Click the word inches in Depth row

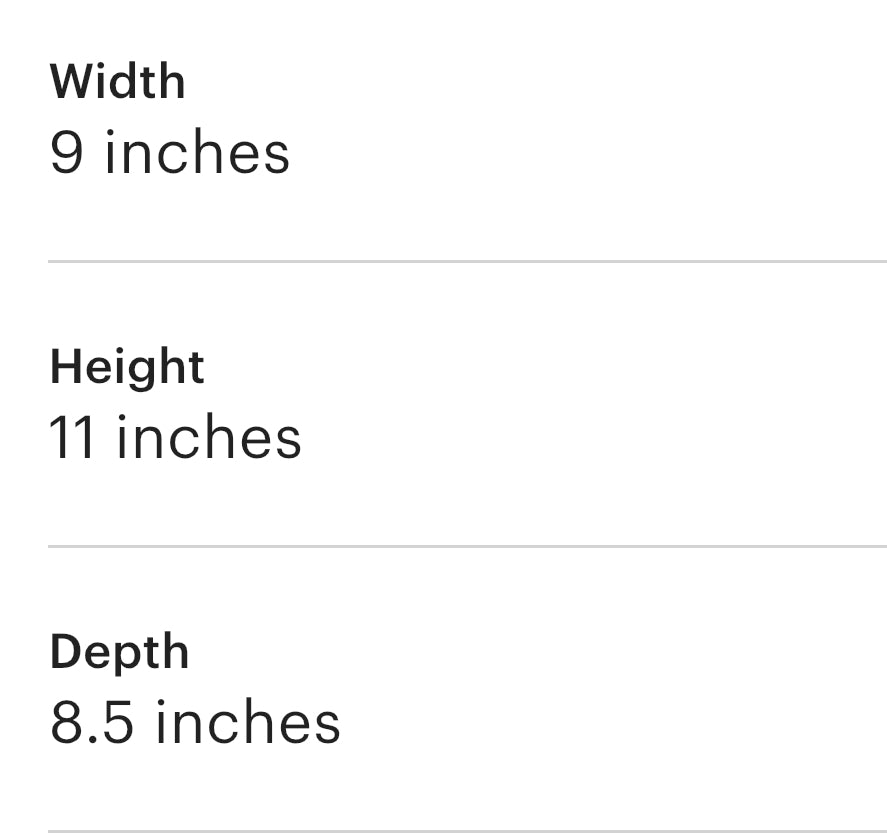pos(248,721)
